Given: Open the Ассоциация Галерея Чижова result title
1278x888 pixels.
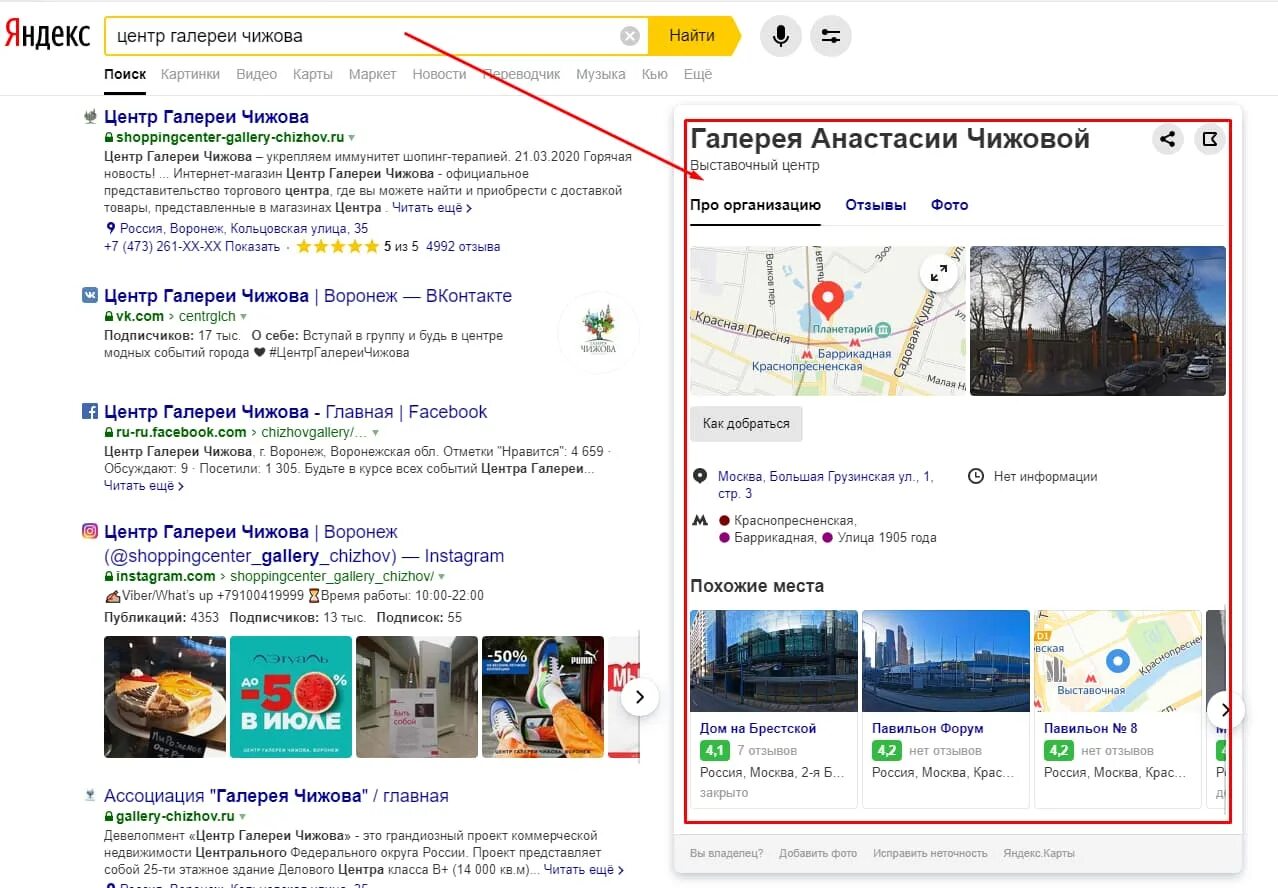Looking at the screenshot, I should pos(276,796).
